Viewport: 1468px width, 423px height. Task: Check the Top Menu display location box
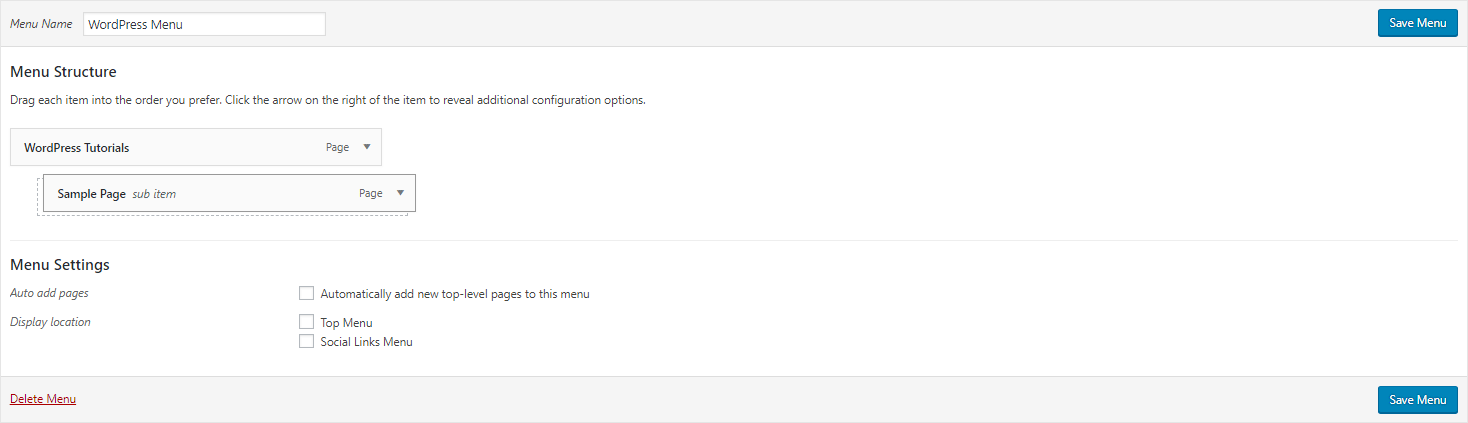(x=307, y=322)
